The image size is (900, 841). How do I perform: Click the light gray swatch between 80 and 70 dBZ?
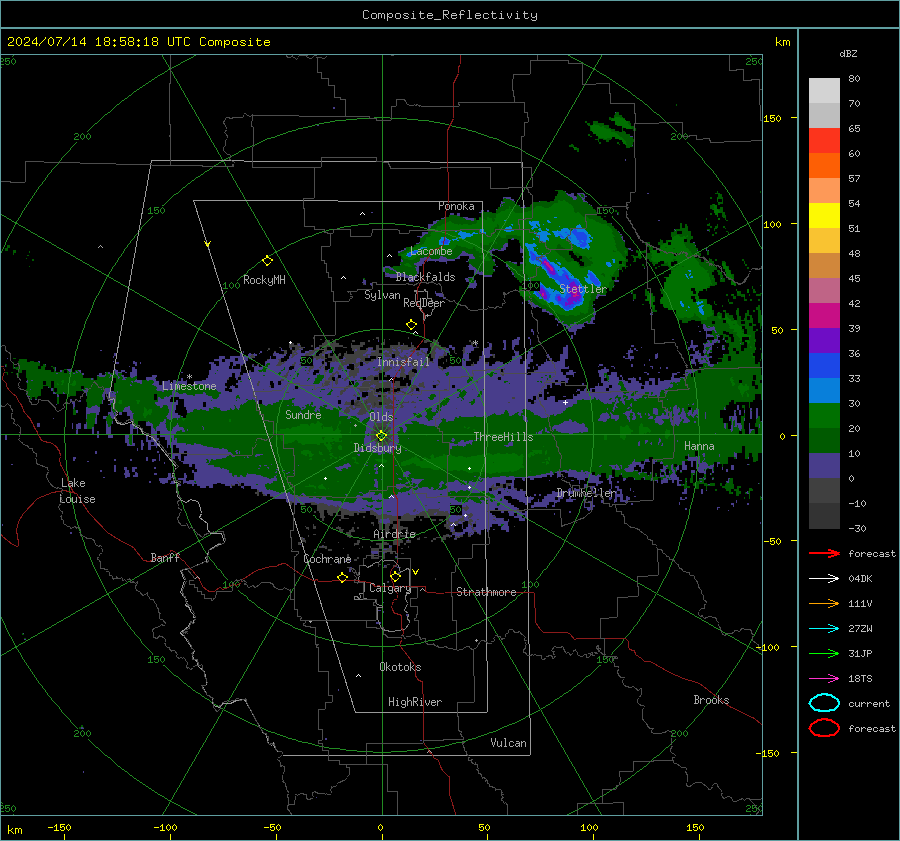[x=824, y=91]
